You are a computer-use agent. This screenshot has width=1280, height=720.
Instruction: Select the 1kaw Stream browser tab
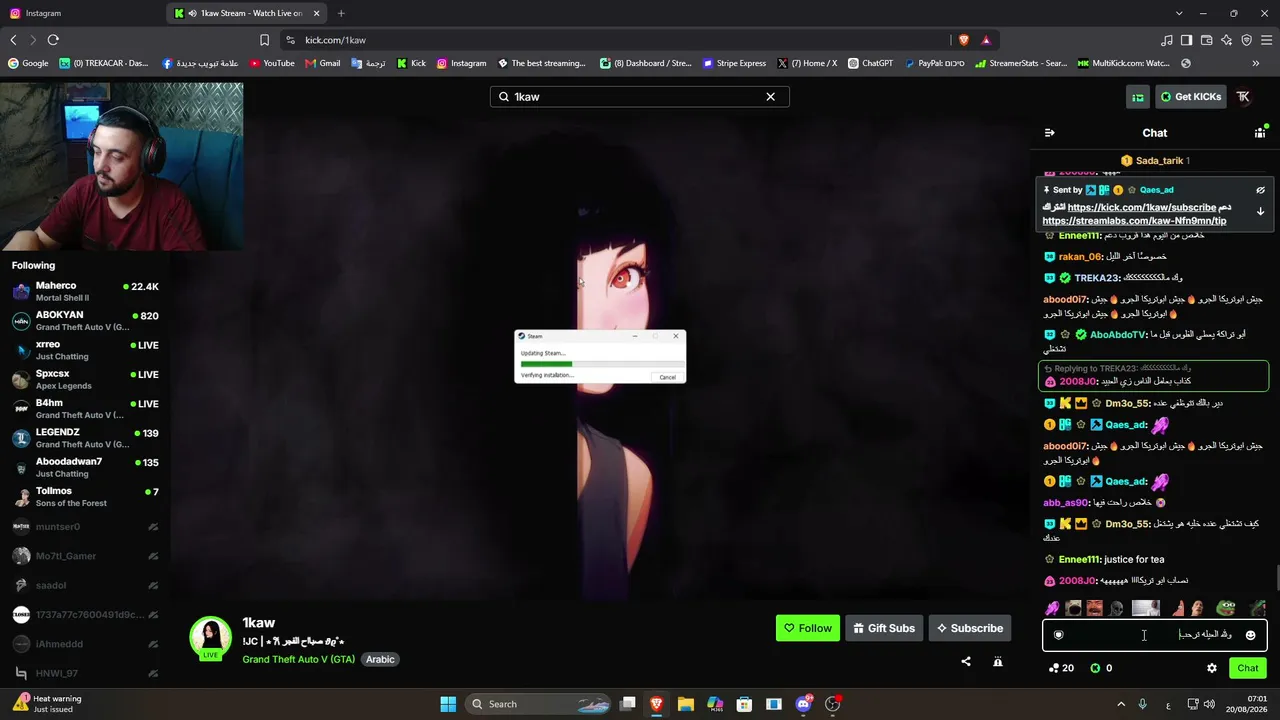click(247, 13)
